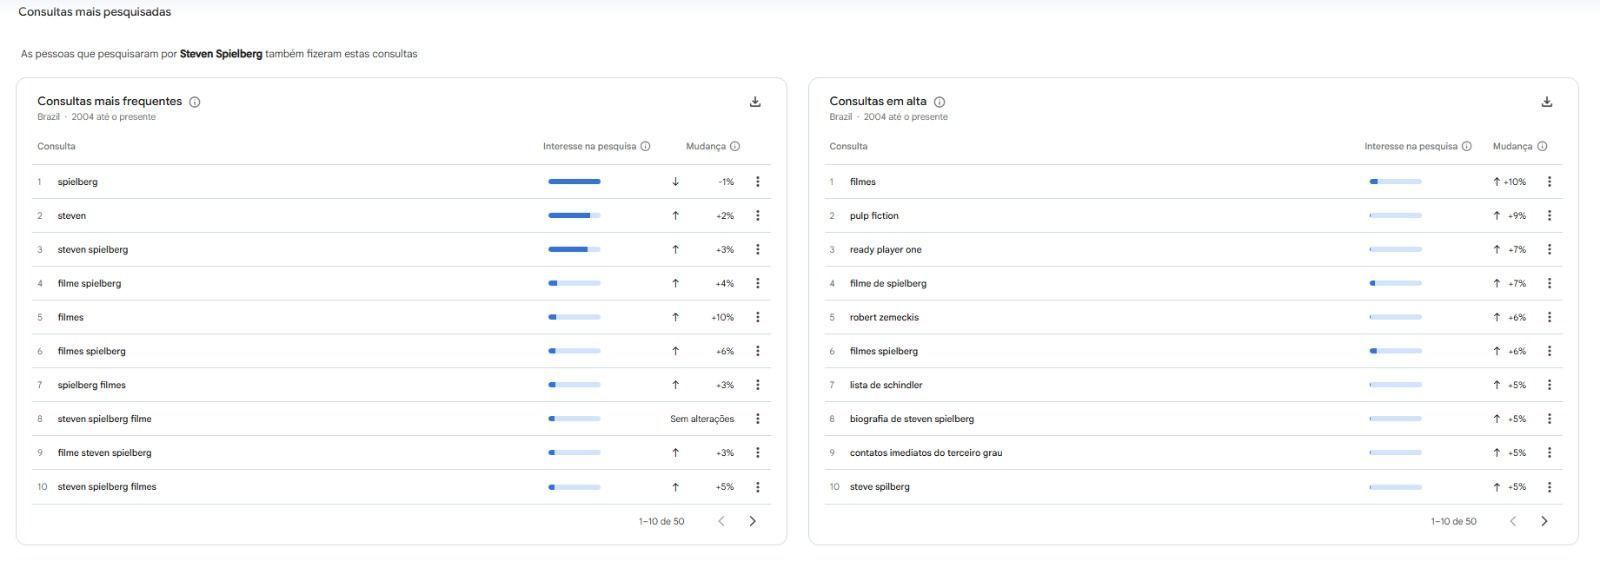Screen dimensions: 1600x561
Task: Open more options for filme spielberg row
Action: [x=757, y=284]
